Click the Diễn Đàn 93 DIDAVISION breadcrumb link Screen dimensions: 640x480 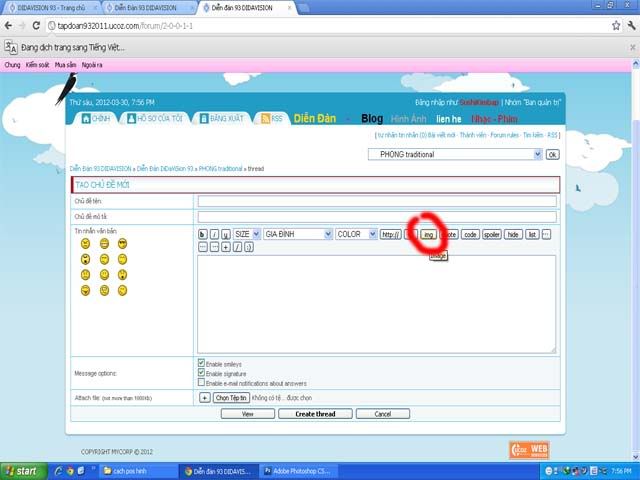click(x=100, y=169)
